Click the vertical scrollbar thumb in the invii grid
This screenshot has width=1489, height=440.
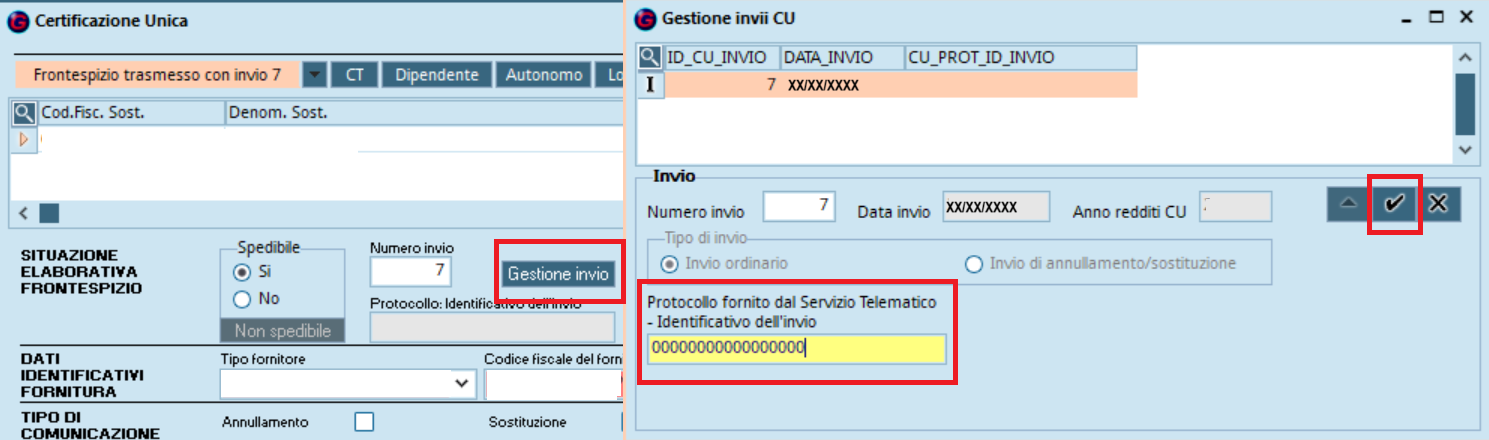[x=1465, y=104]
